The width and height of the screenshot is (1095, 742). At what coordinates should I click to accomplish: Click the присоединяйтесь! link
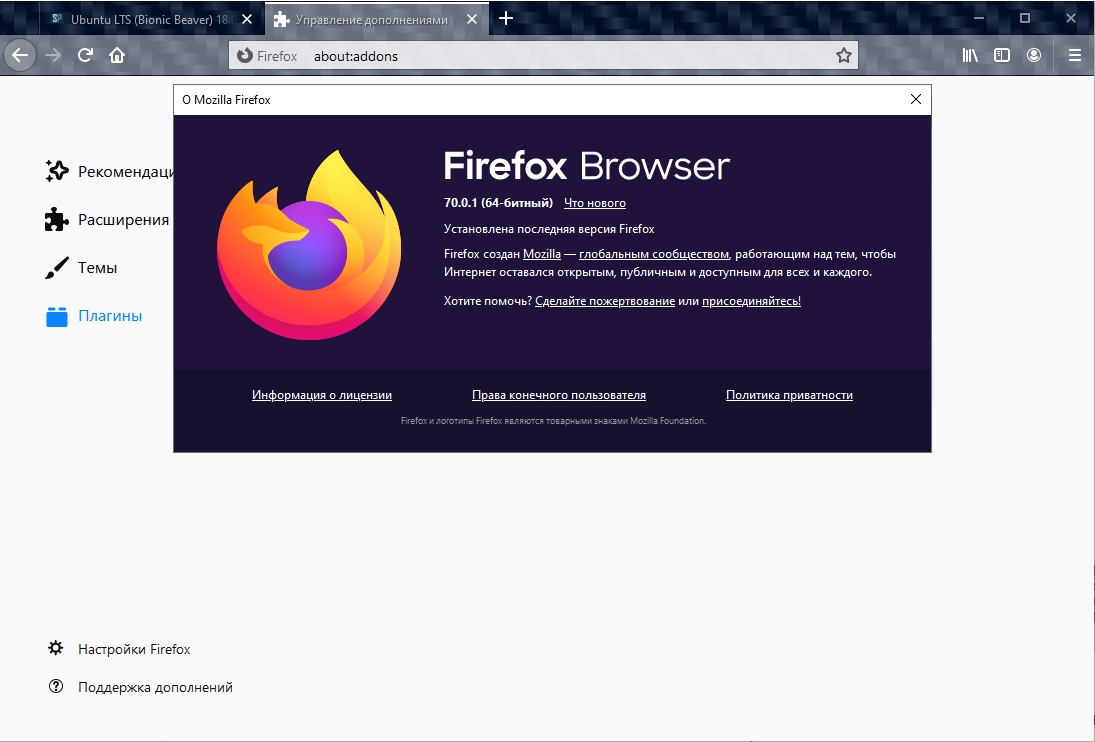click(751, 301)
